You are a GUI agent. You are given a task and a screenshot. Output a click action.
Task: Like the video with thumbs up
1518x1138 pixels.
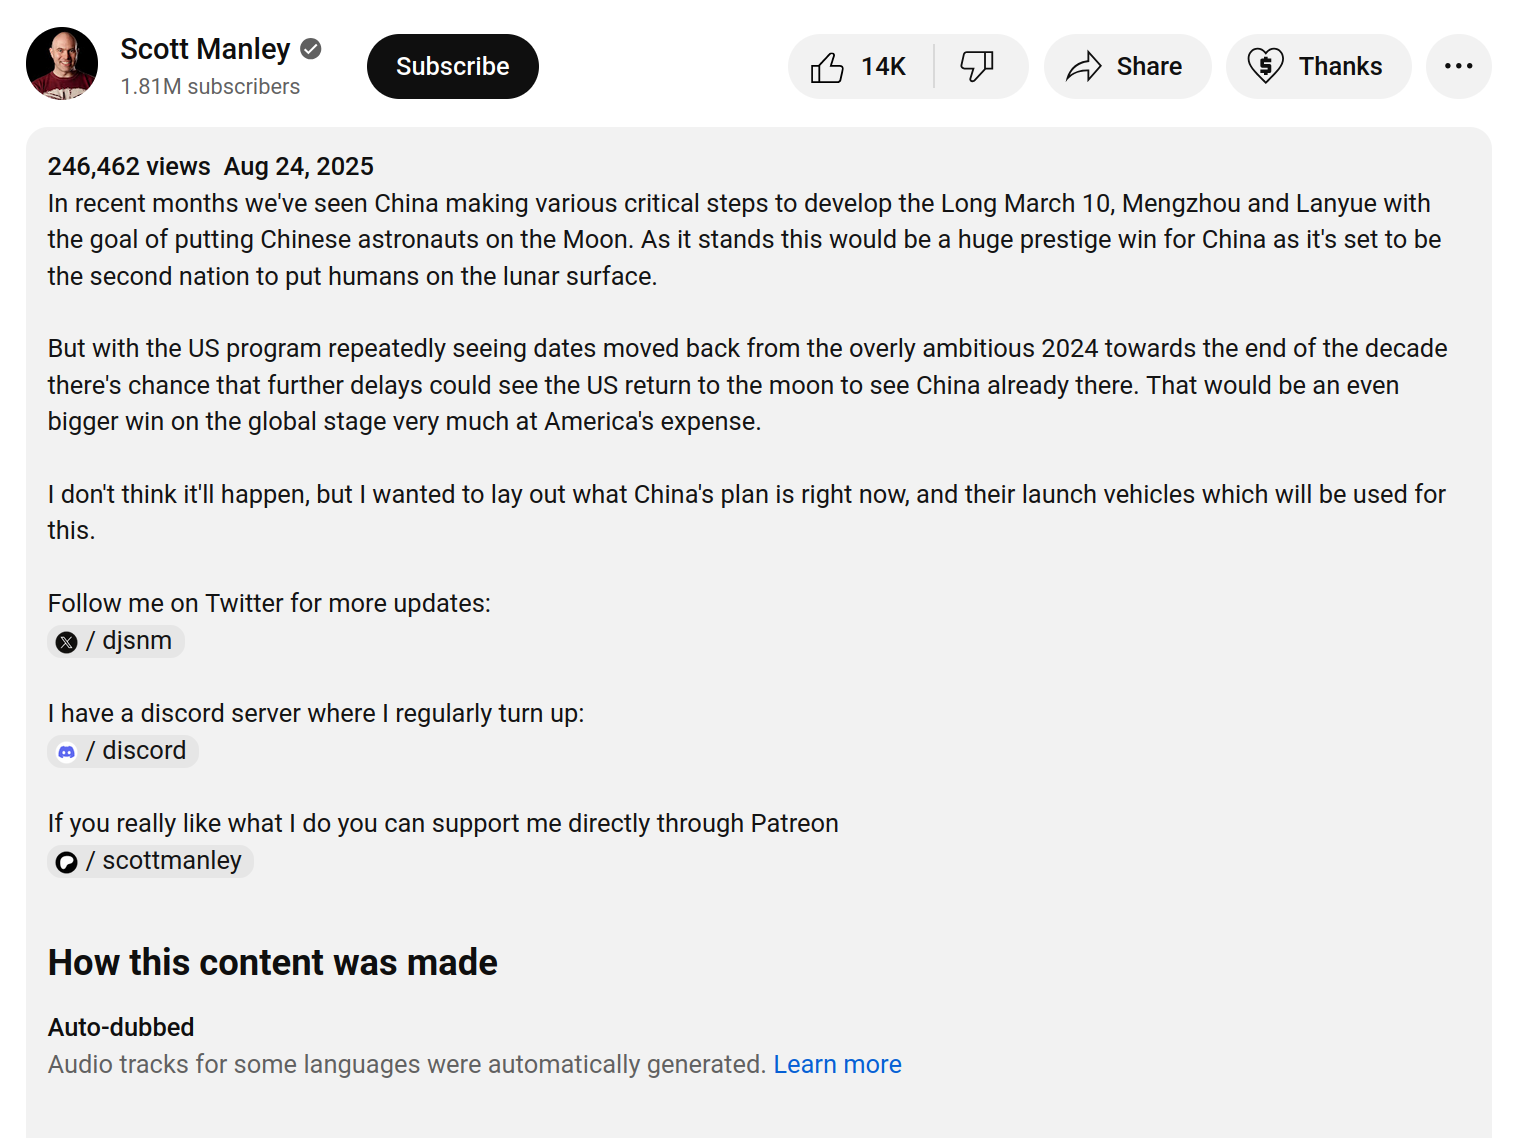828,67
